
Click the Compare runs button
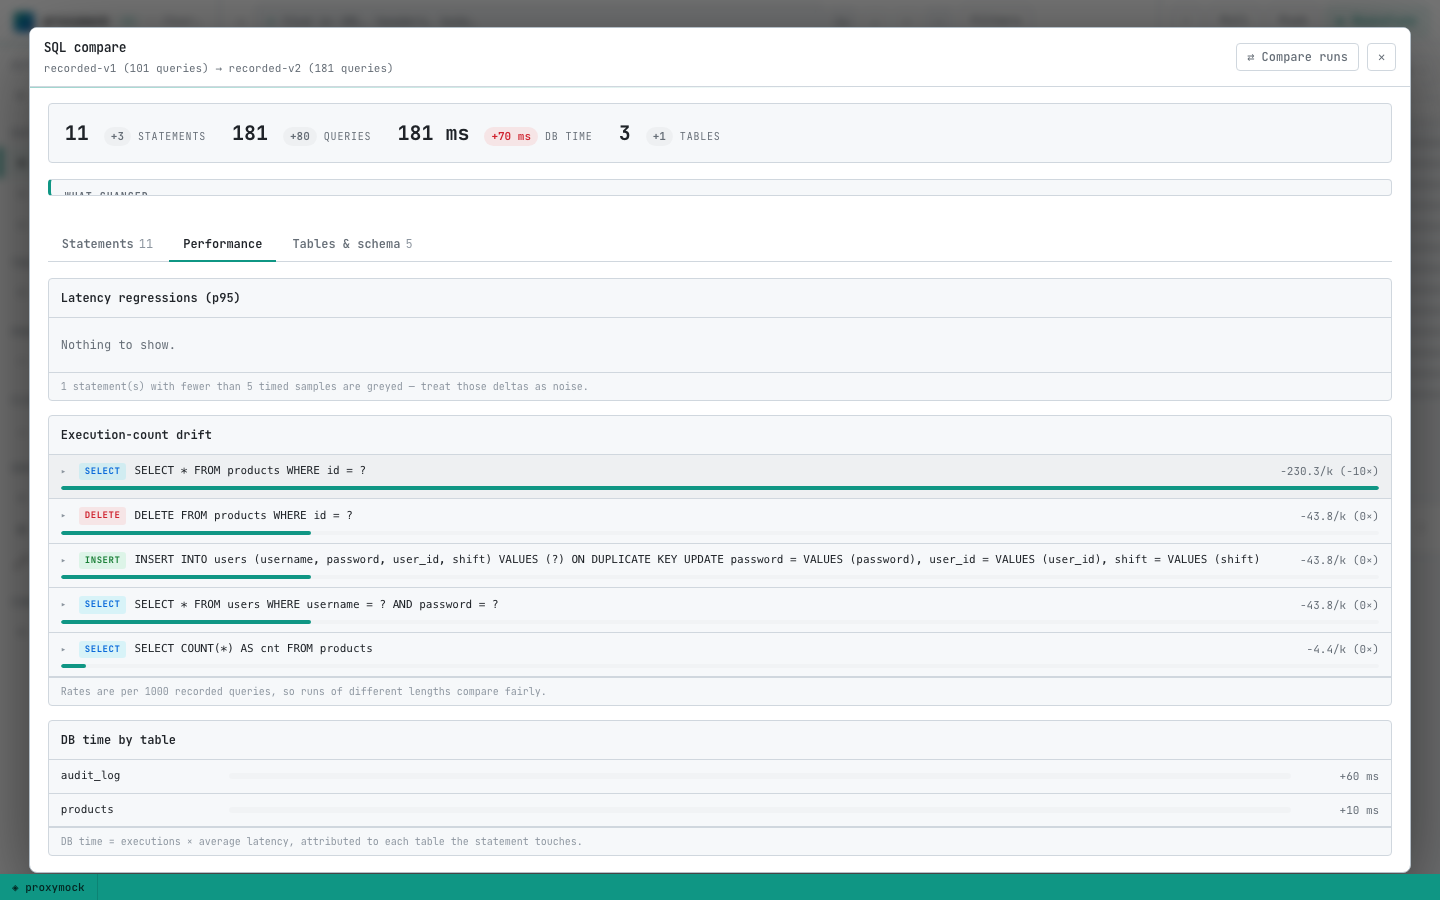coord(1297,57)
